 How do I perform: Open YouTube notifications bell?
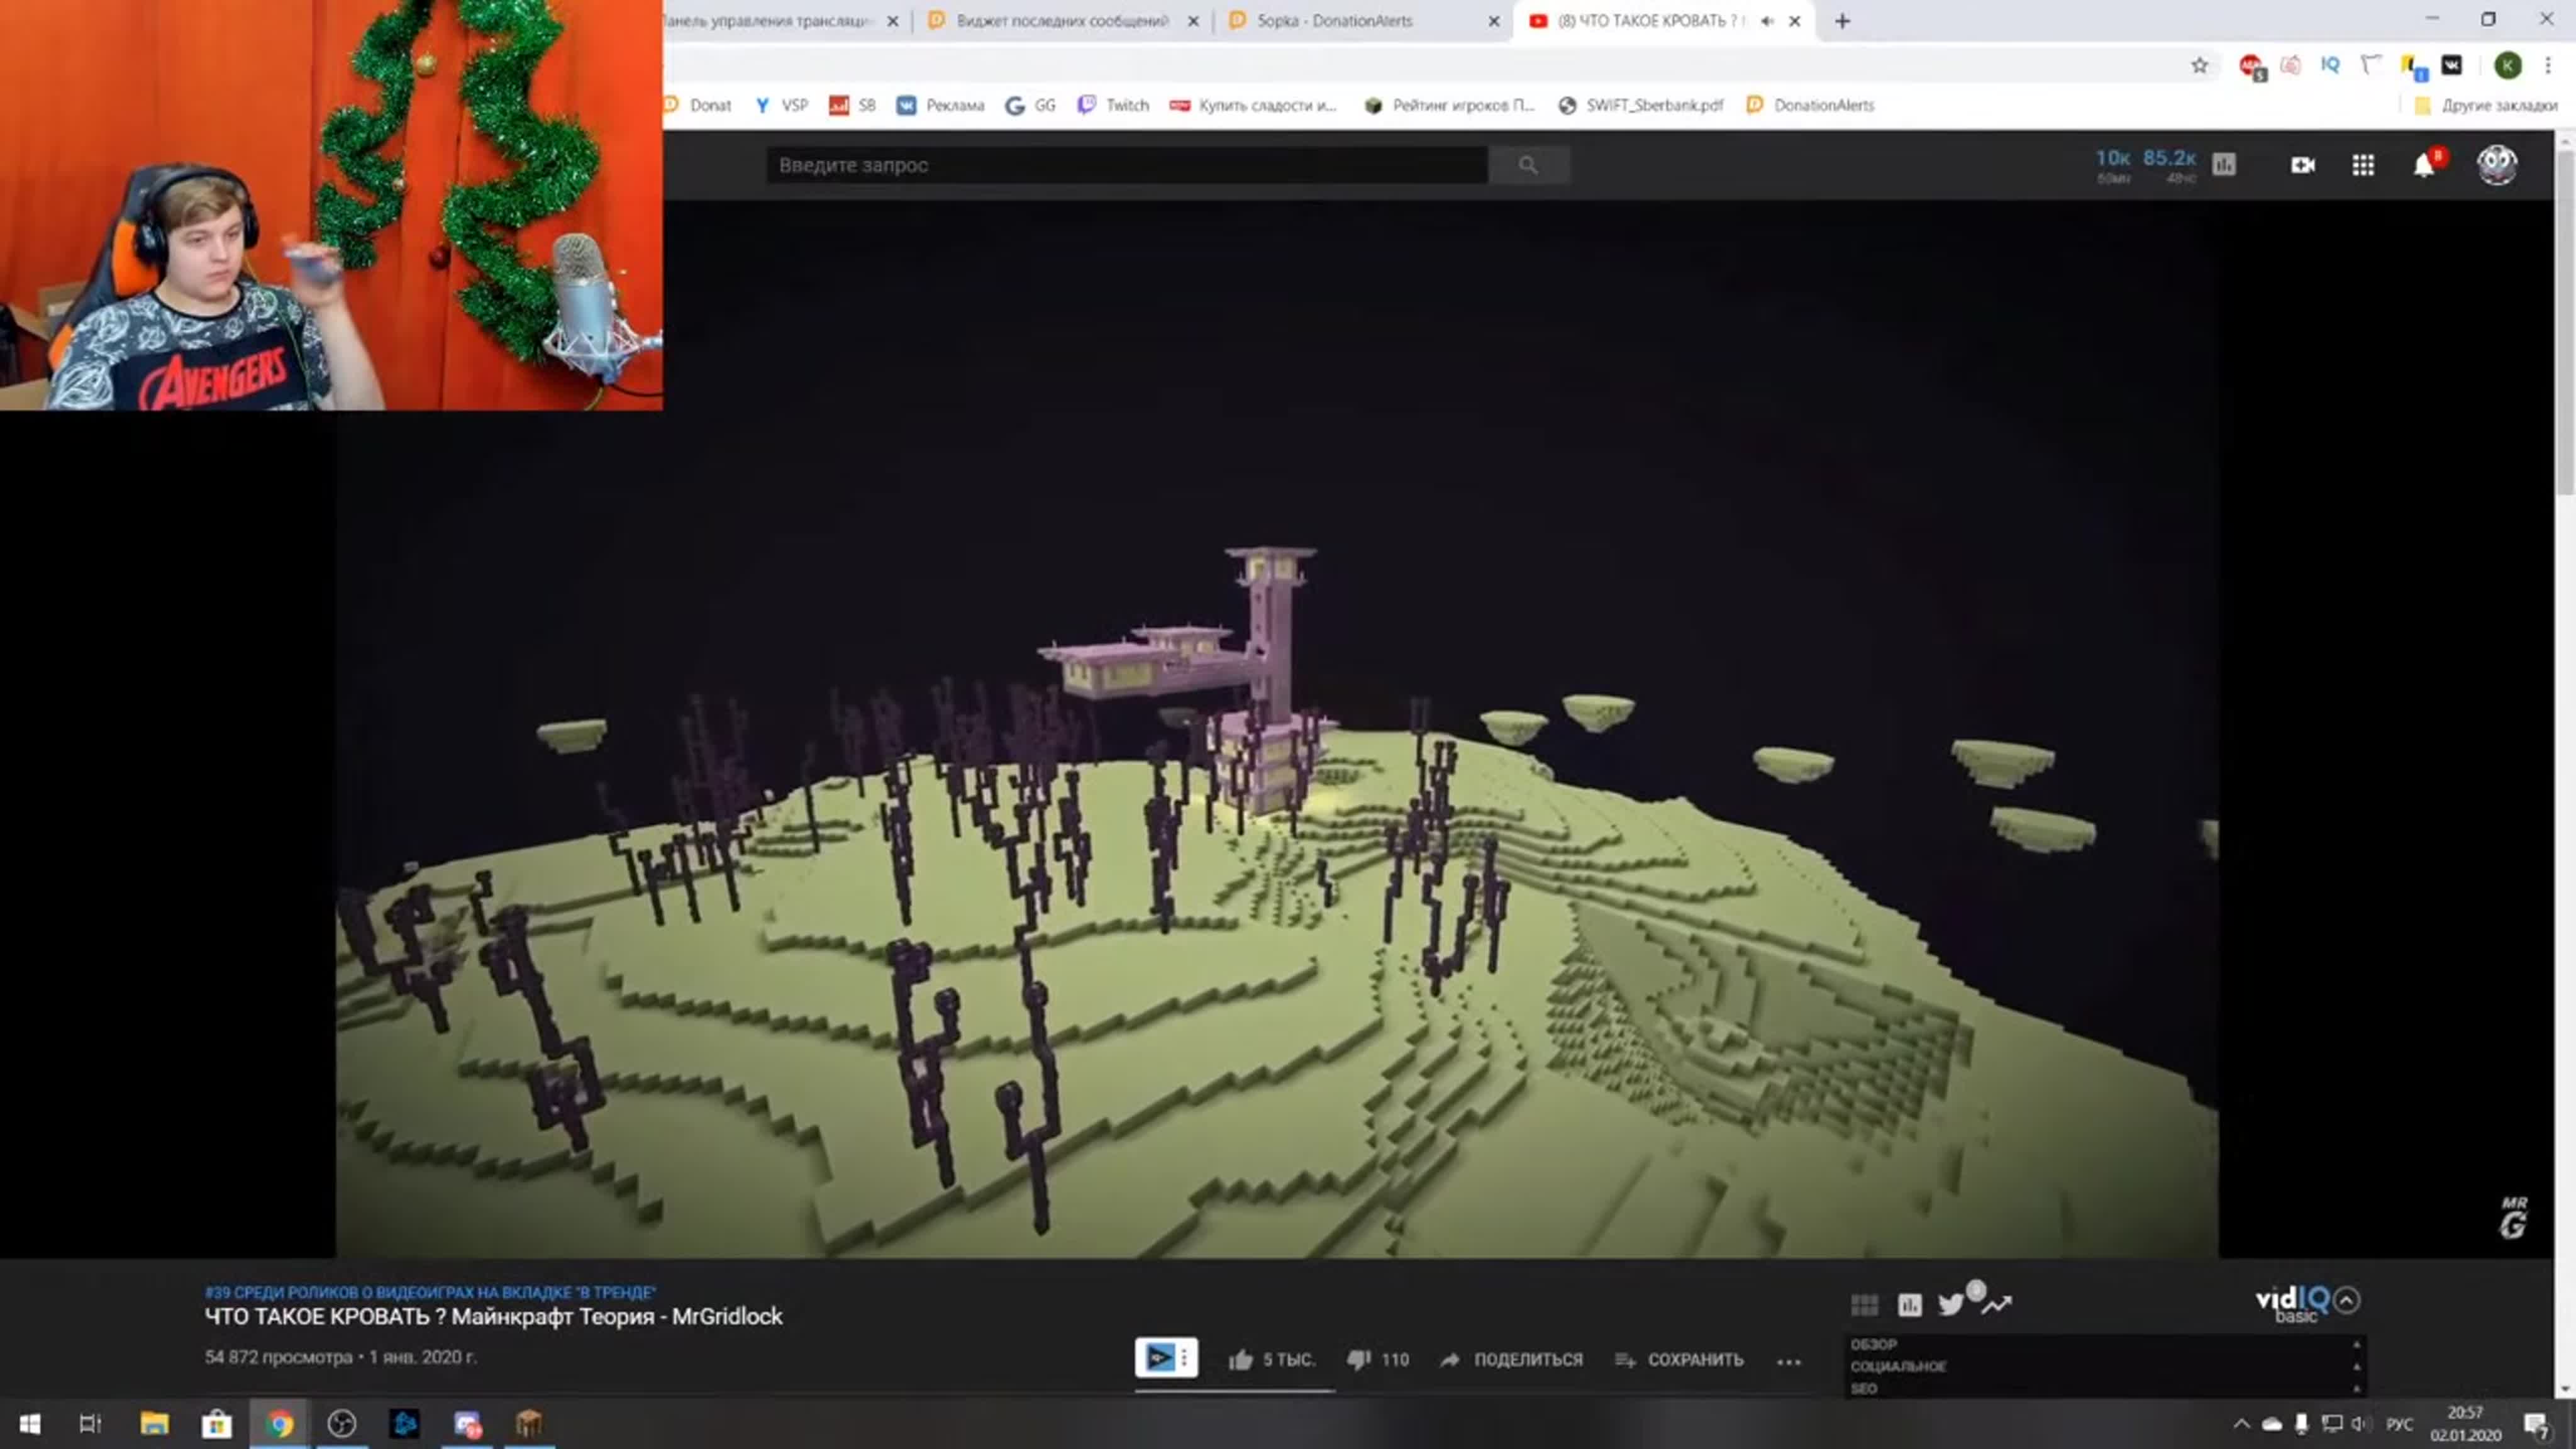(2424, 165)
